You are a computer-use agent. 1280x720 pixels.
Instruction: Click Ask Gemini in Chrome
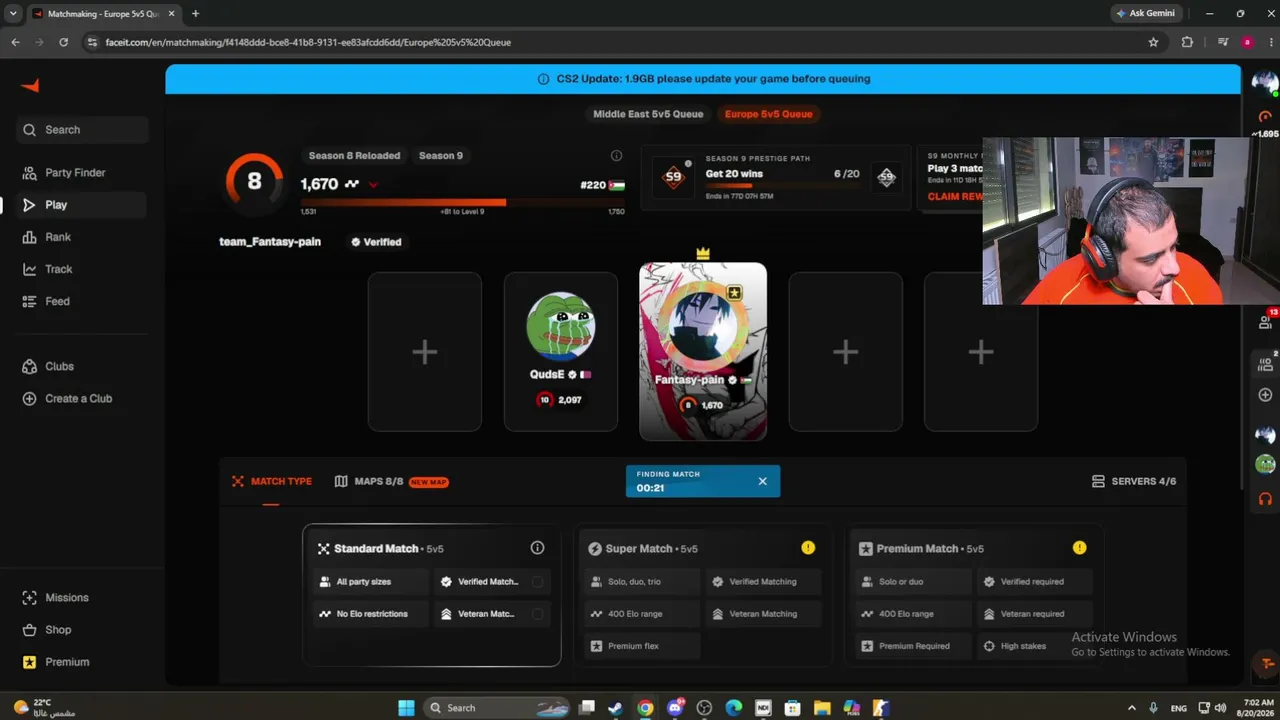click(1145, 13)
